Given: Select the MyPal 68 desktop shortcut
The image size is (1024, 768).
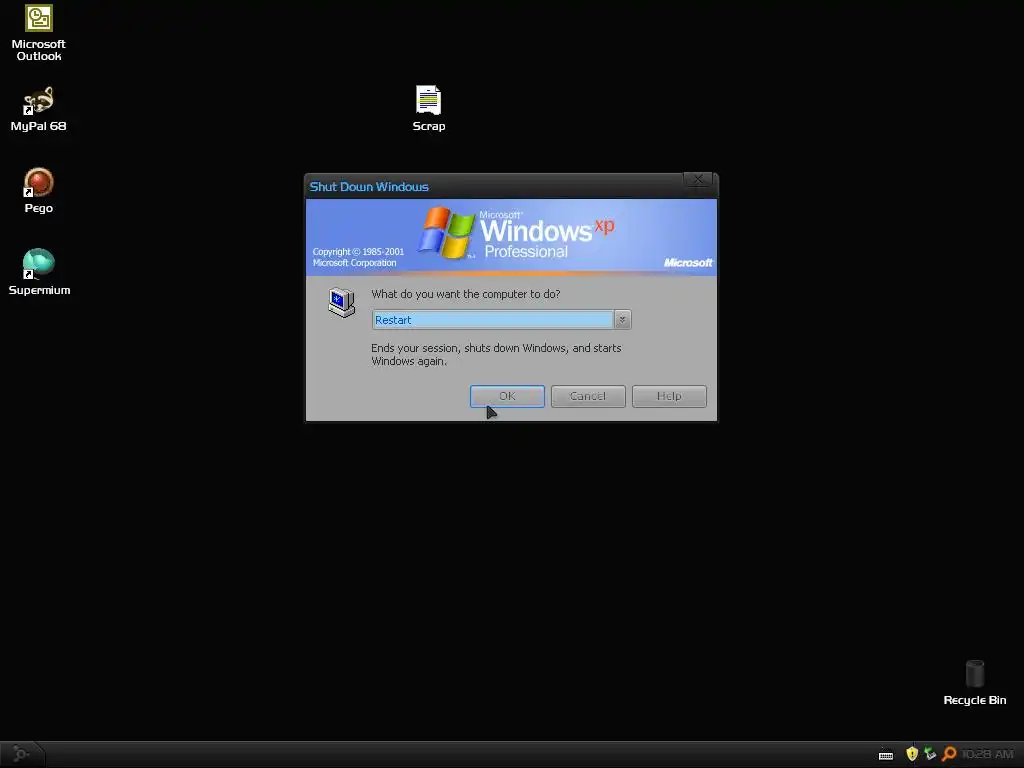Looking at the screenshot, I should coord(39,109).
